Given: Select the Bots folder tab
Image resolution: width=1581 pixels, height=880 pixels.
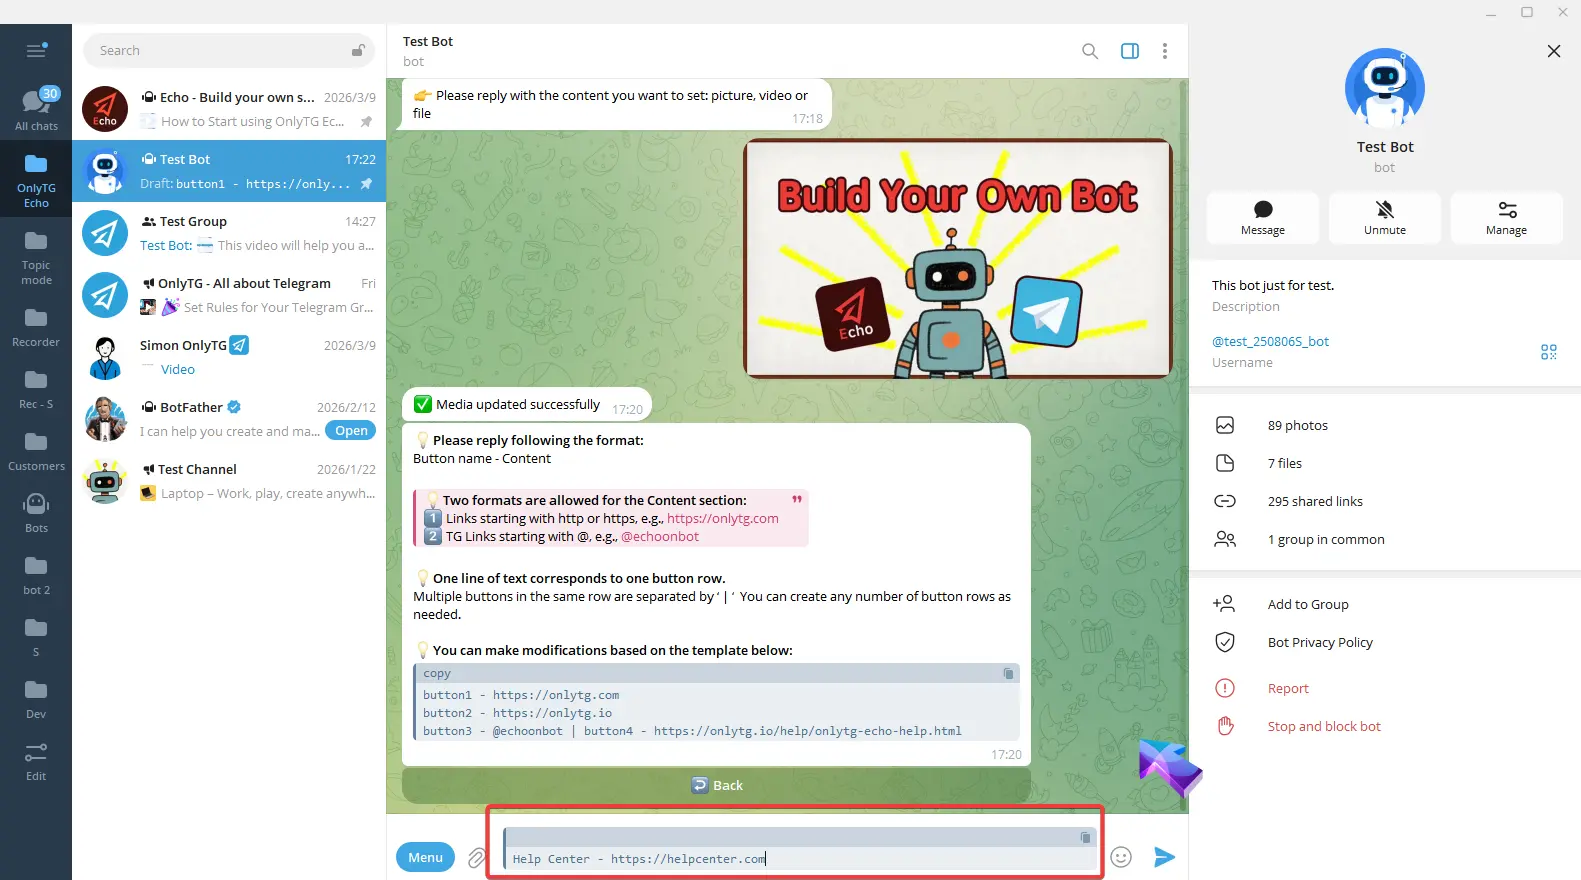Looking at the screenshot, I should click(x=36, y=512).
